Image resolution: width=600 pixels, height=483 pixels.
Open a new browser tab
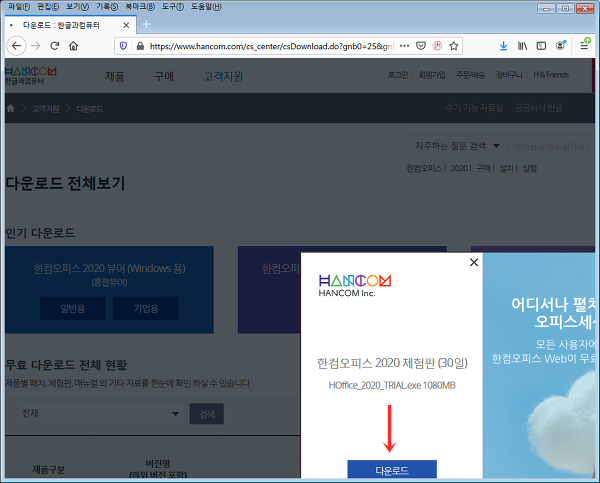146,24
